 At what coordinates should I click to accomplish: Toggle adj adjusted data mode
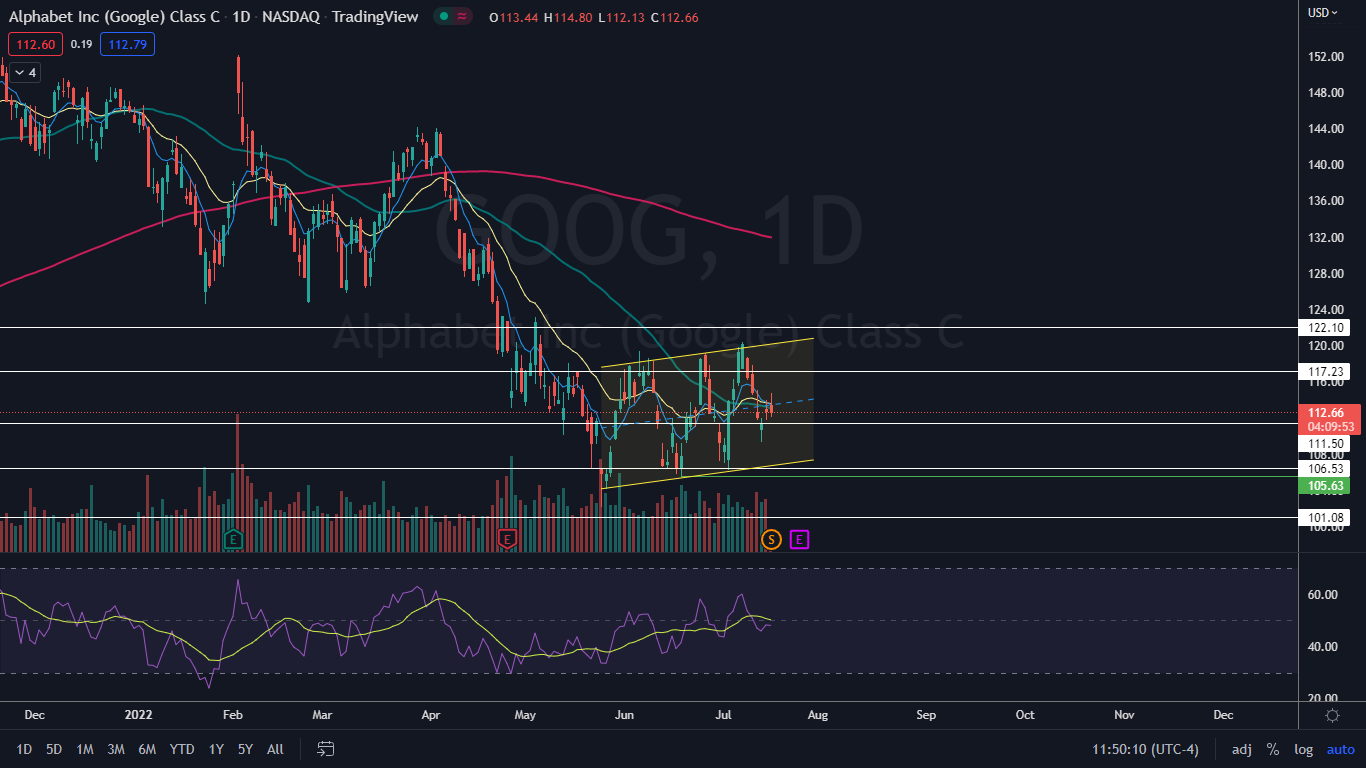1241,749
